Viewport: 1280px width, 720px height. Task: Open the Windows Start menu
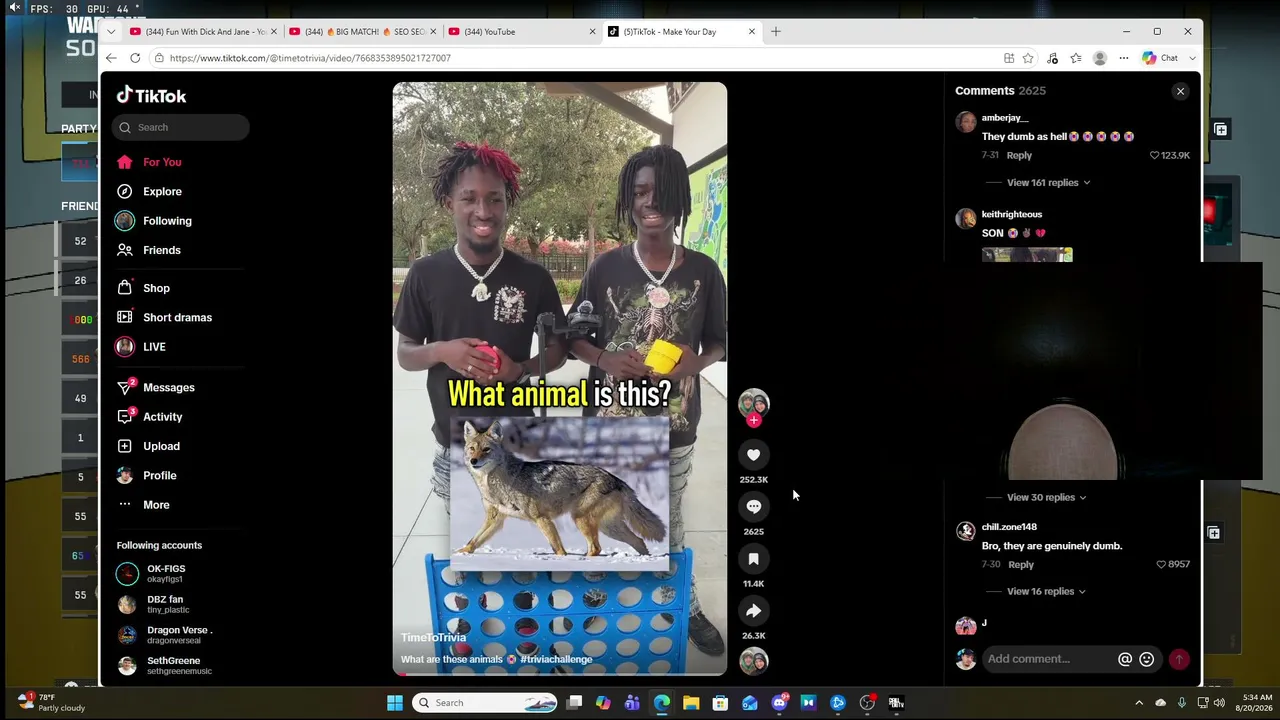(x=395, y=703)
